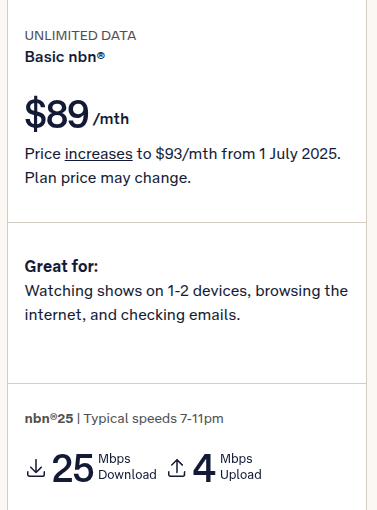377x510 pixels.
Task: Click the UNLIMITED DATA label
Action: (x=80, y=36)
